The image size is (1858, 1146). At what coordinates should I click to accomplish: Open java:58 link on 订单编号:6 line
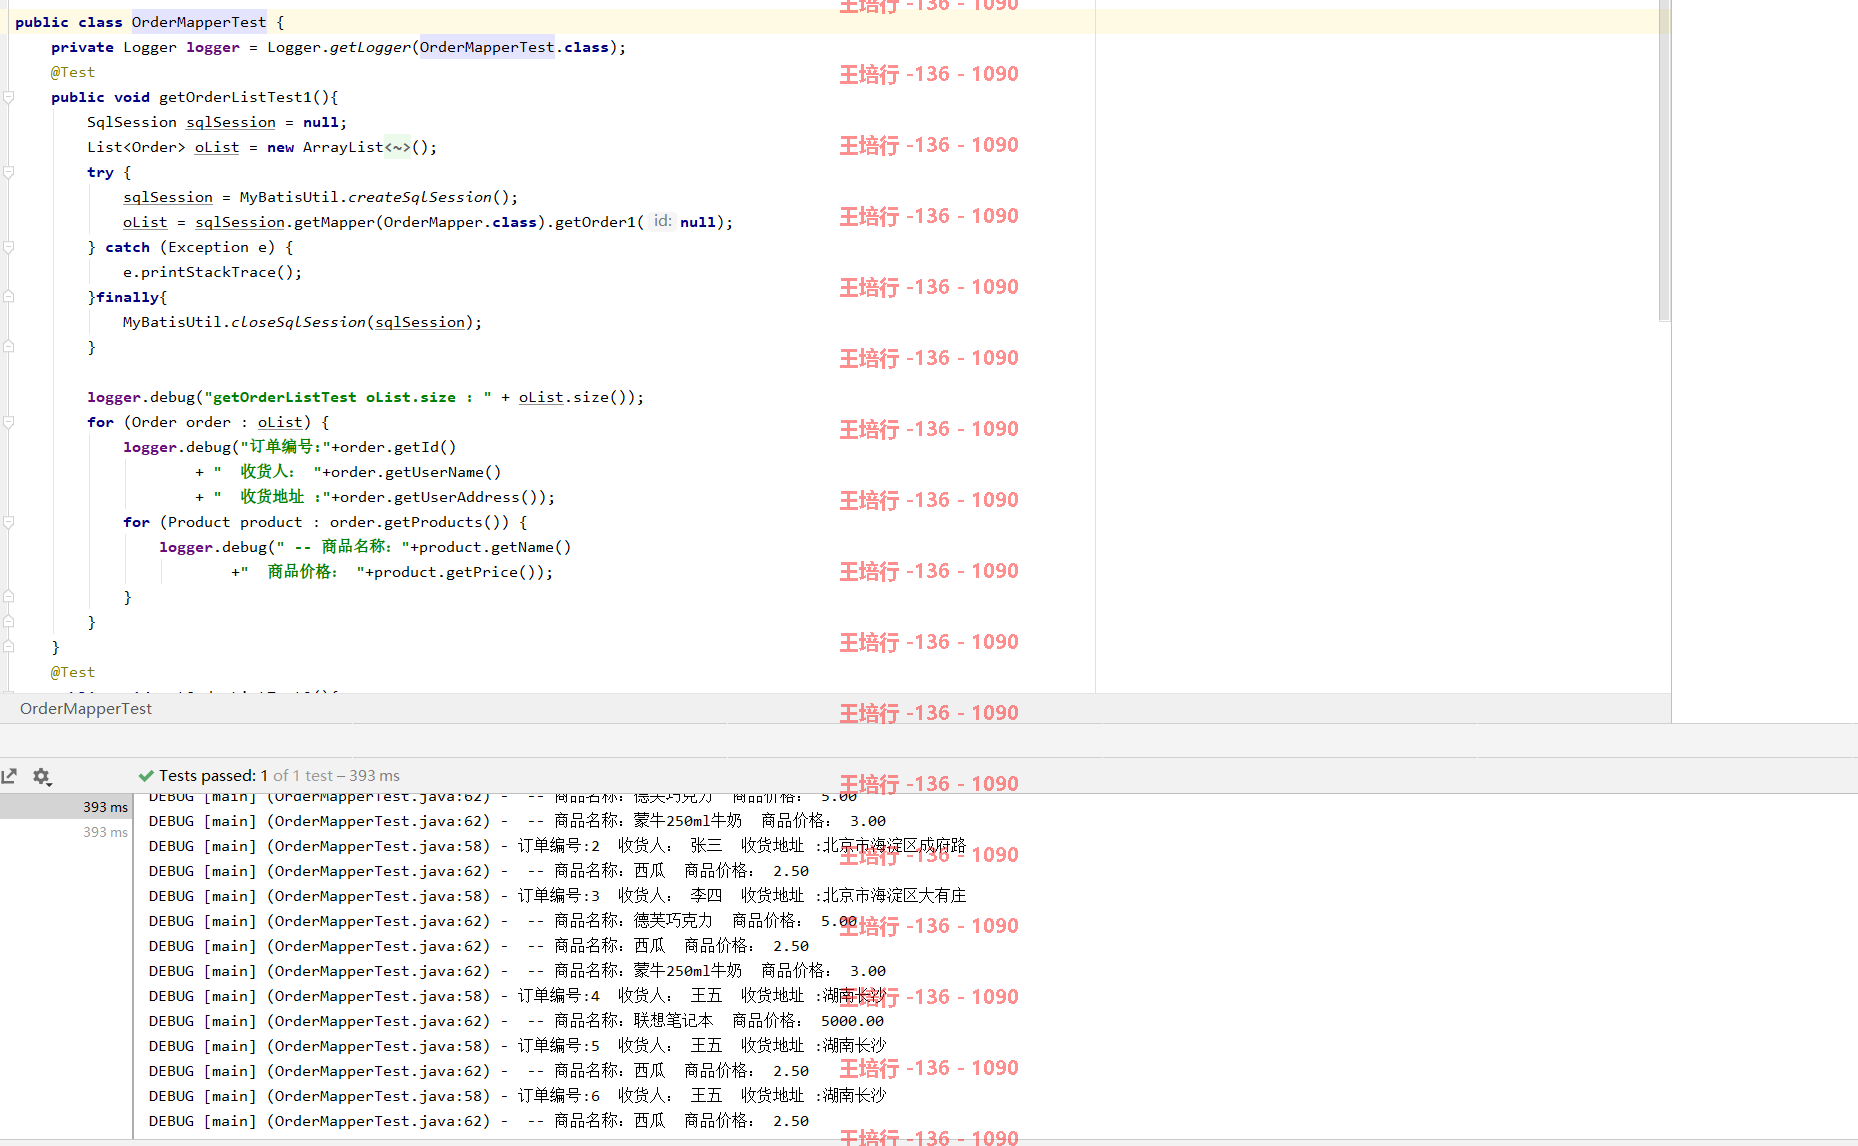379,1096
